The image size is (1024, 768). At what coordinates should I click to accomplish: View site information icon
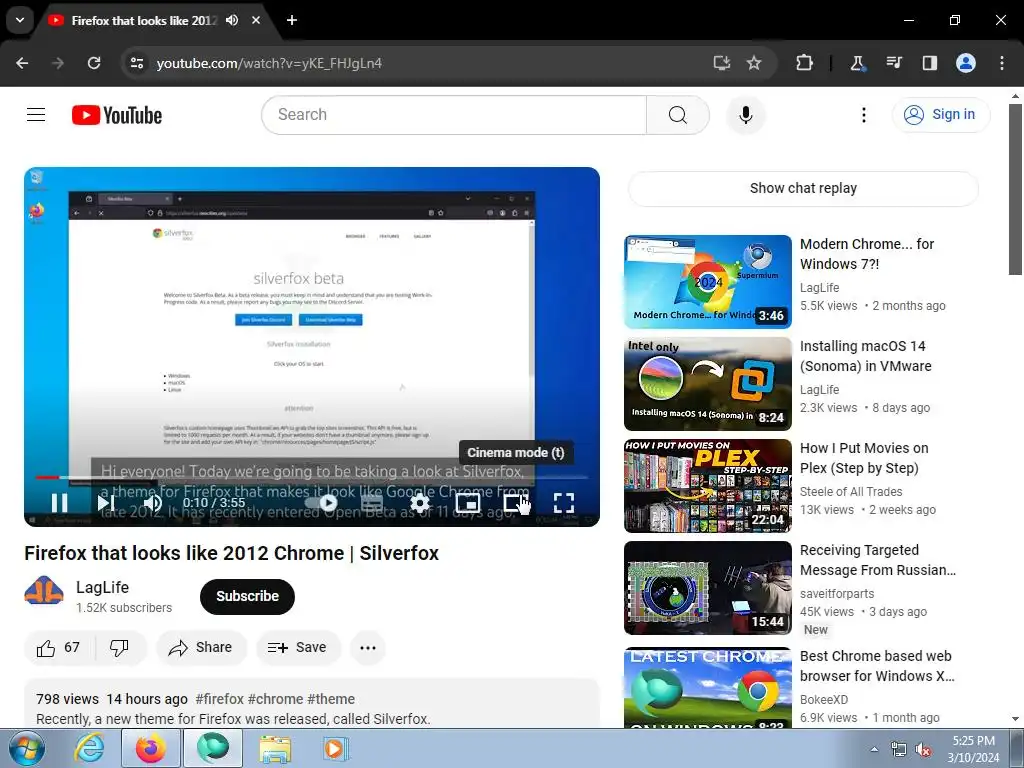click(136, 63)
